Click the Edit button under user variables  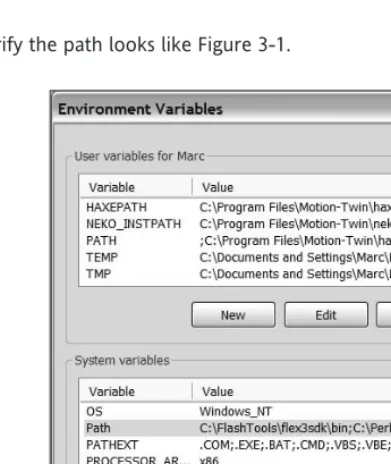tap(326, 315)
